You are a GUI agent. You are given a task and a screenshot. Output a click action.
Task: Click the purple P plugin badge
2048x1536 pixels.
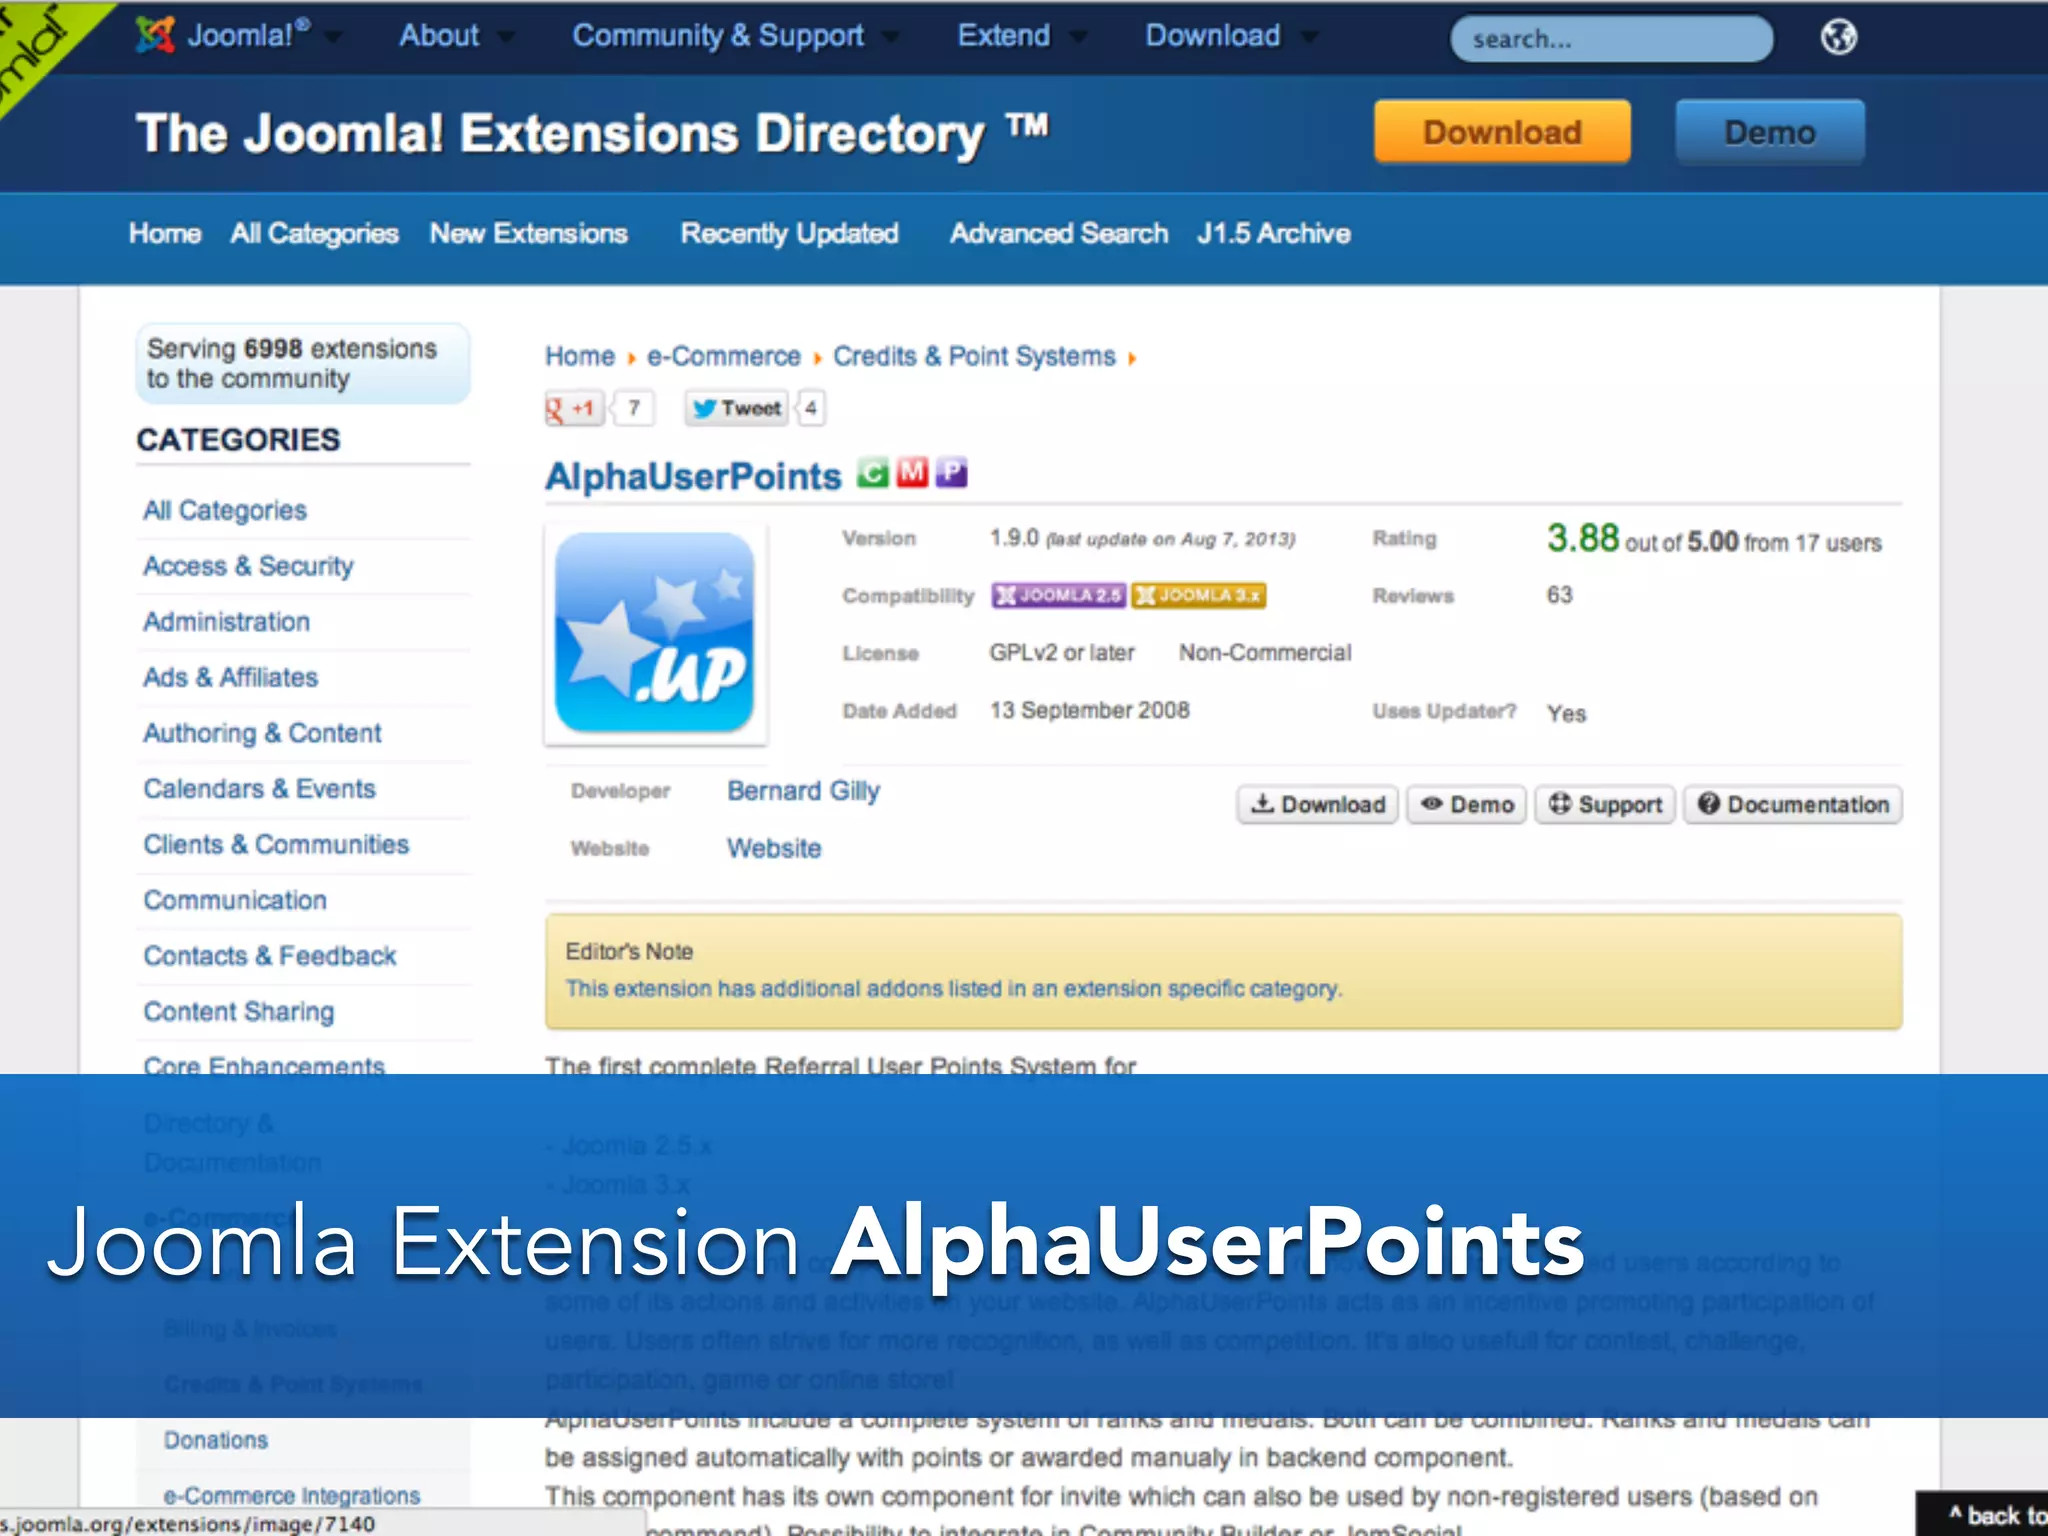pyautogui.click(x=951, y=472)
